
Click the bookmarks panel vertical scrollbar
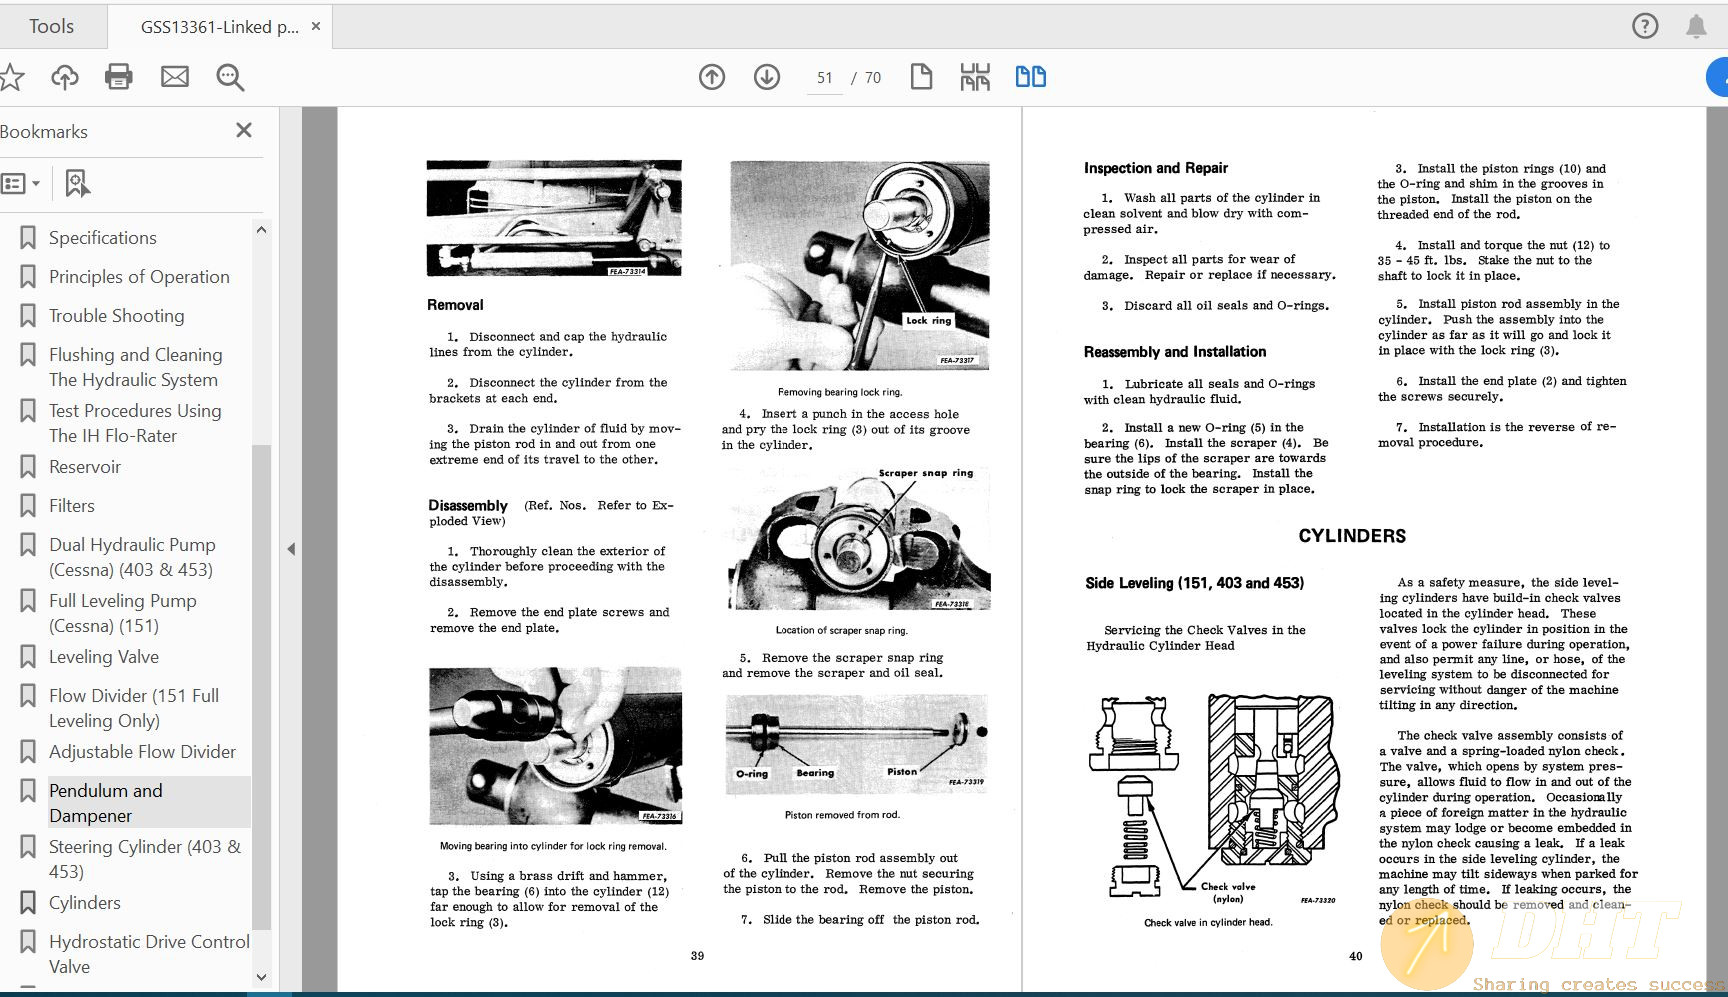(x=261, y=600)
